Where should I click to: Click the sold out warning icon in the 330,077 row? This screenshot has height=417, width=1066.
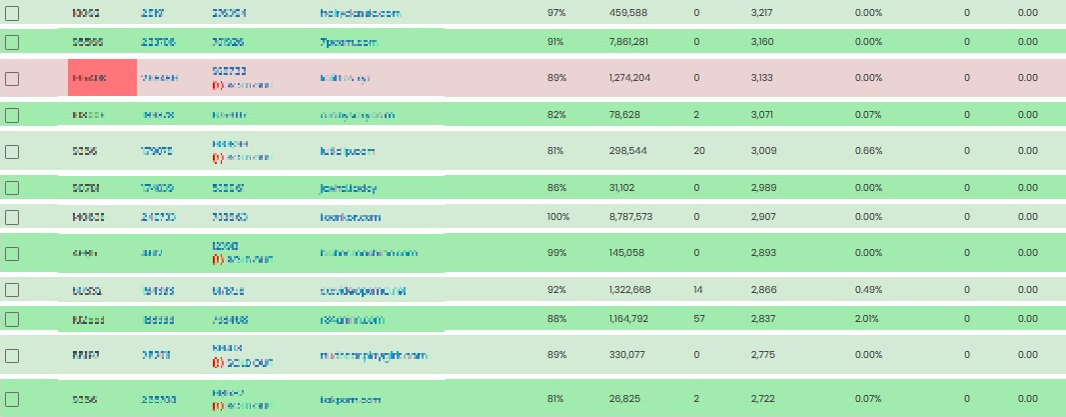217,362
